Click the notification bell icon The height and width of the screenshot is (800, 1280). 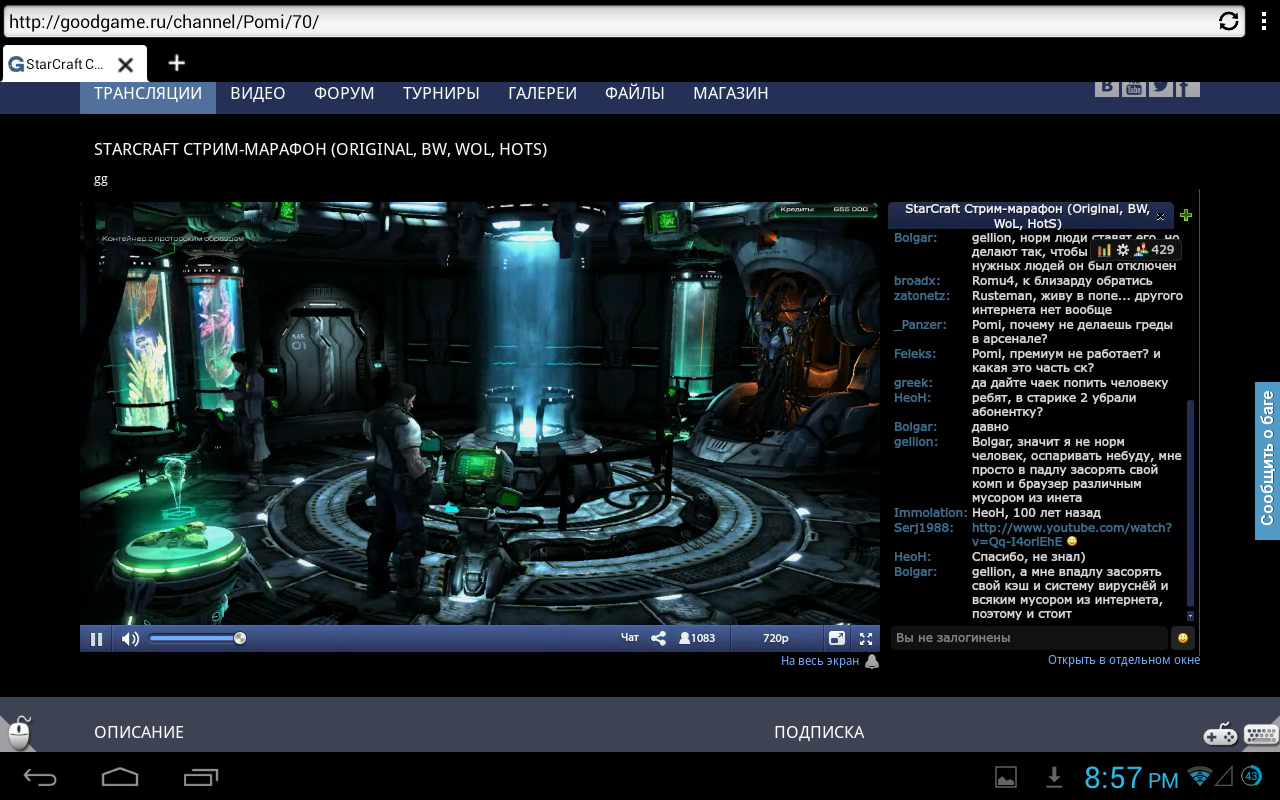[872, 661]
